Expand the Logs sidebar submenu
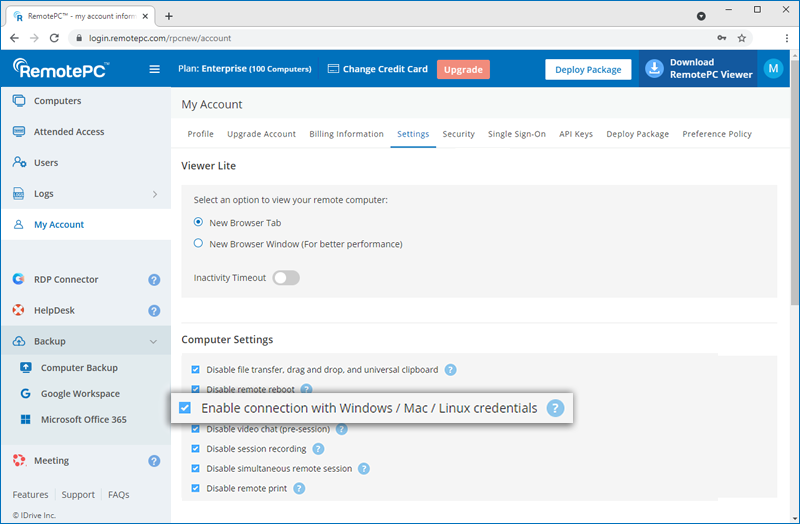 [154, 194]
